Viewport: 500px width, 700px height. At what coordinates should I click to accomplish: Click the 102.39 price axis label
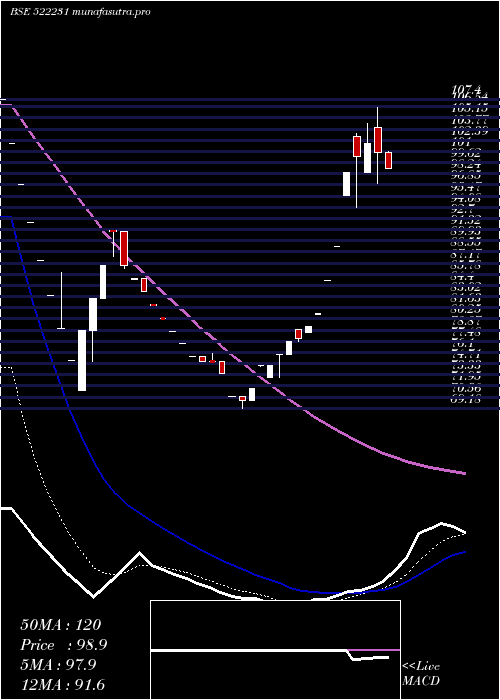coord(469,132)
